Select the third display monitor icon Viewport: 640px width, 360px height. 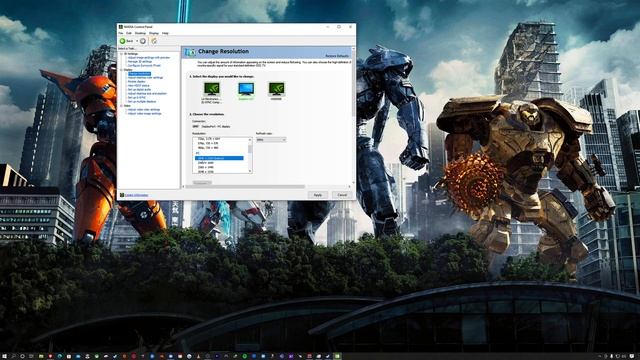pos(276,89)
